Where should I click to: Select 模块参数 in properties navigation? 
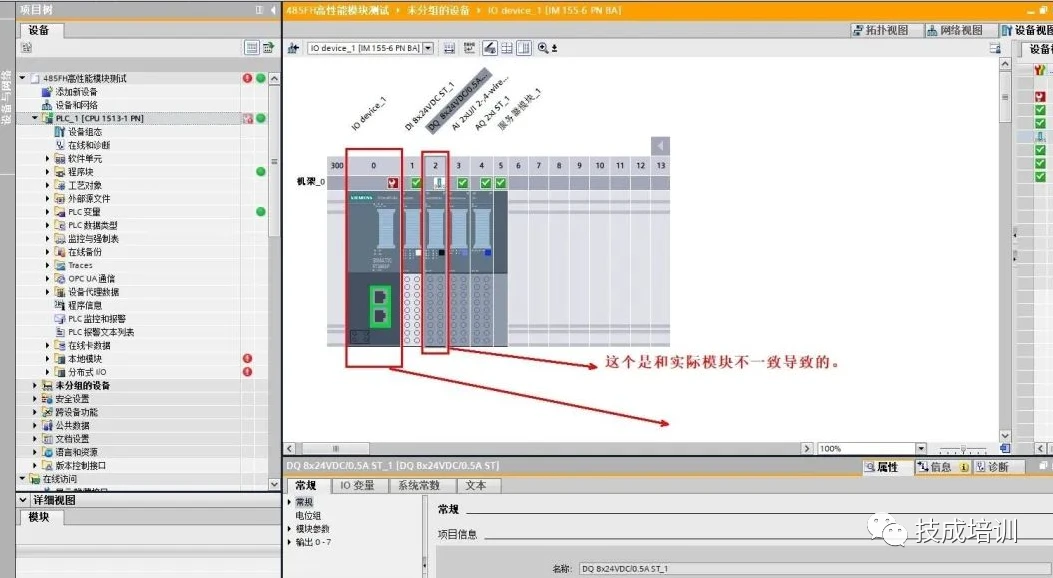click(x=312, y=529)
